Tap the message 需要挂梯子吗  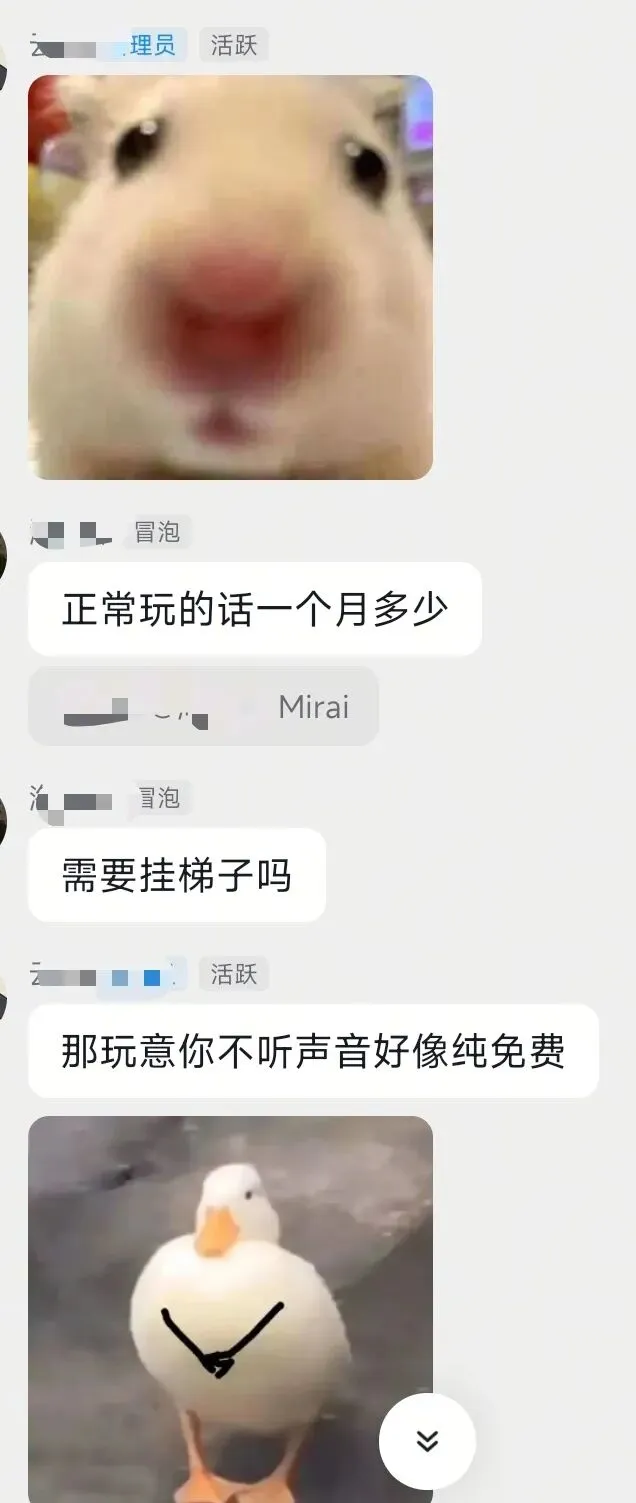point(177,875)
